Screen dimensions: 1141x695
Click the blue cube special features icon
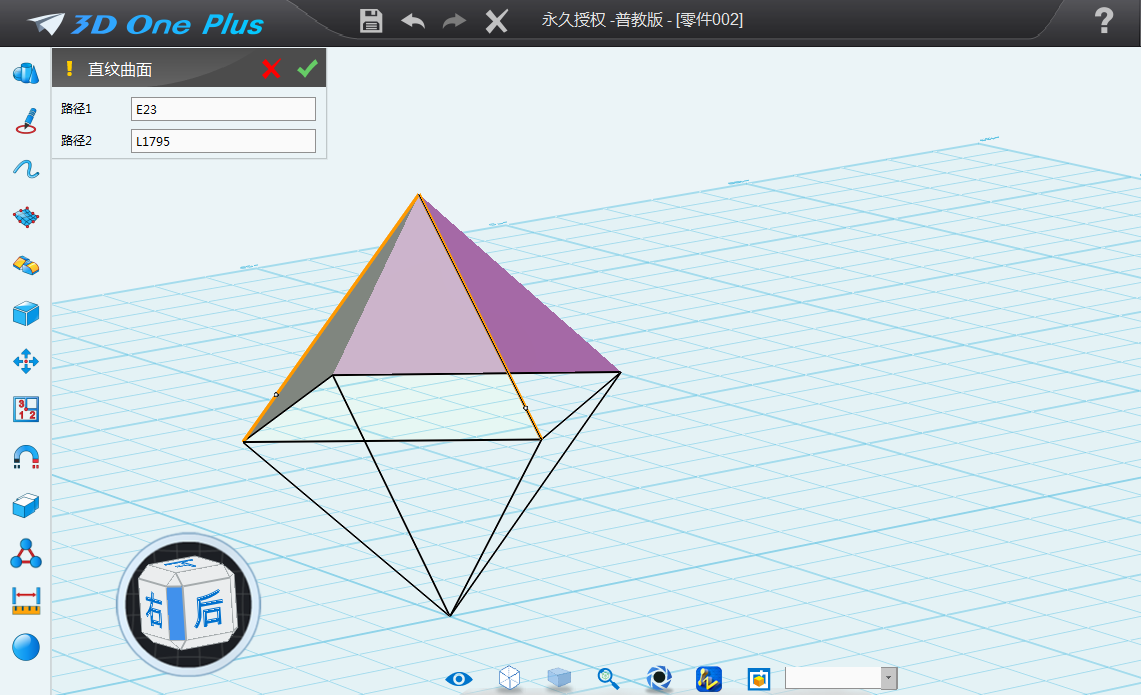tap(25, 314)
